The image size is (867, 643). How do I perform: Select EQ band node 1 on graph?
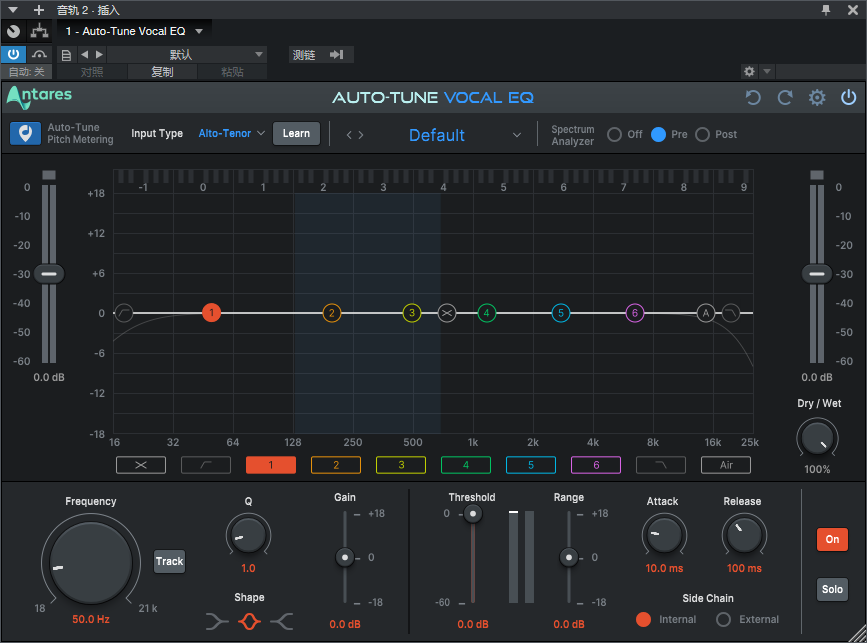(x=211, y=313)
